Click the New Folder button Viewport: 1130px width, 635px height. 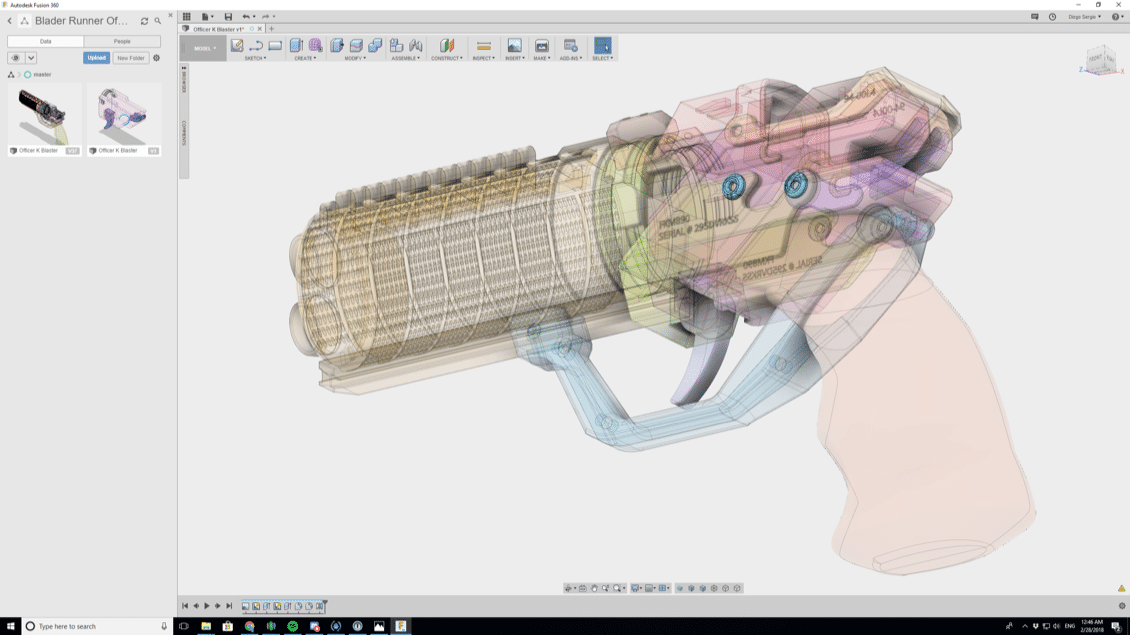tap(130, 58)
